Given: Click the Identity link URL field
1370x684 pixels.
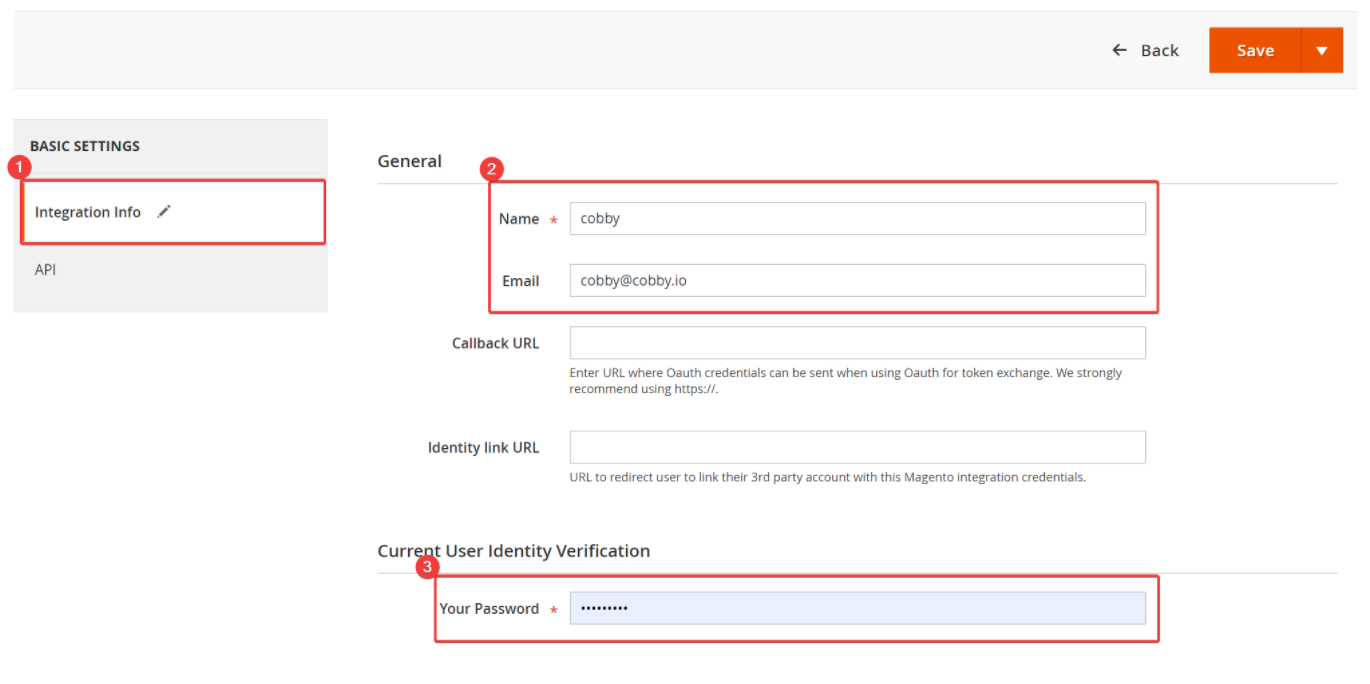Looking at the screenshot, I should (857, 447).
